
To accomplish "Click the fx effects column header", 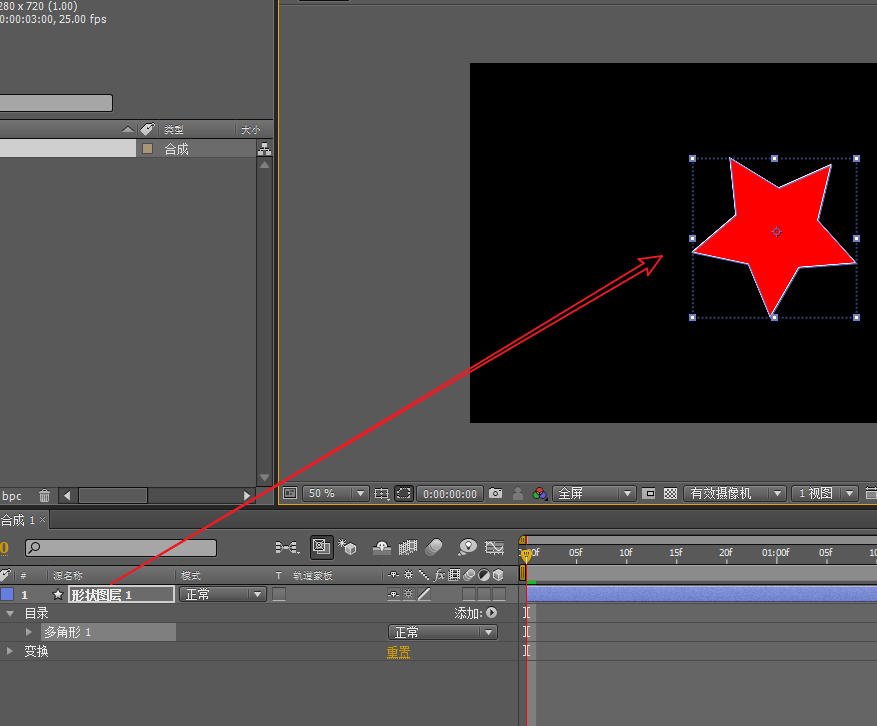I will [440, 574].
